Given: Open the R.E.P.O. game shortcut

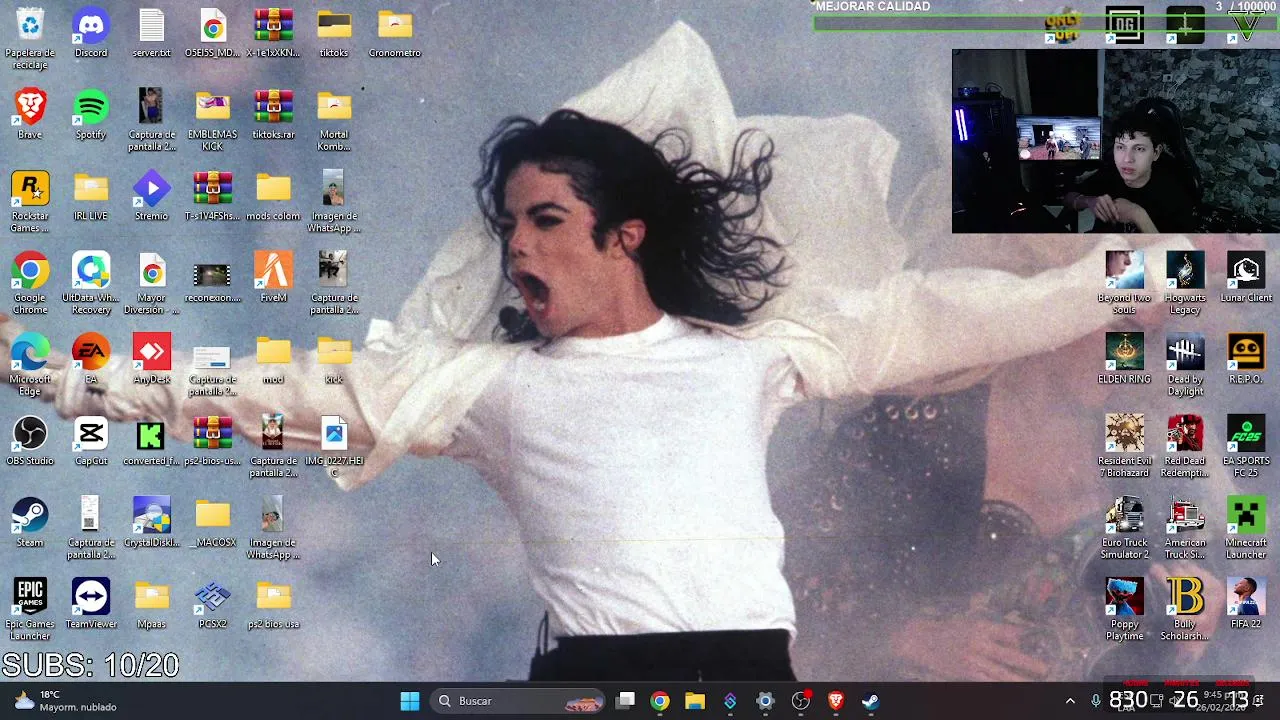Looking at the screenshot, I should click(1246, 359).
